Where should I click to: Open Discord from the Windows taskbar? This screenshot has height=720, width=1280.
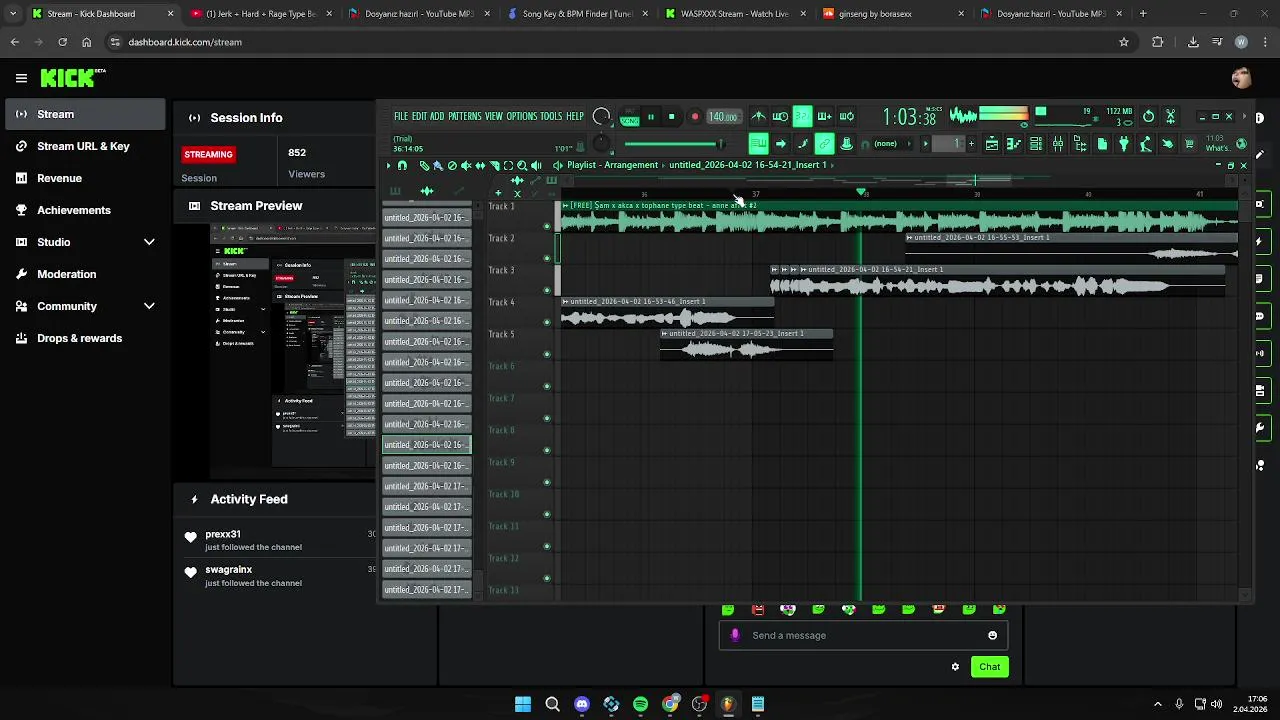(582, 704)
